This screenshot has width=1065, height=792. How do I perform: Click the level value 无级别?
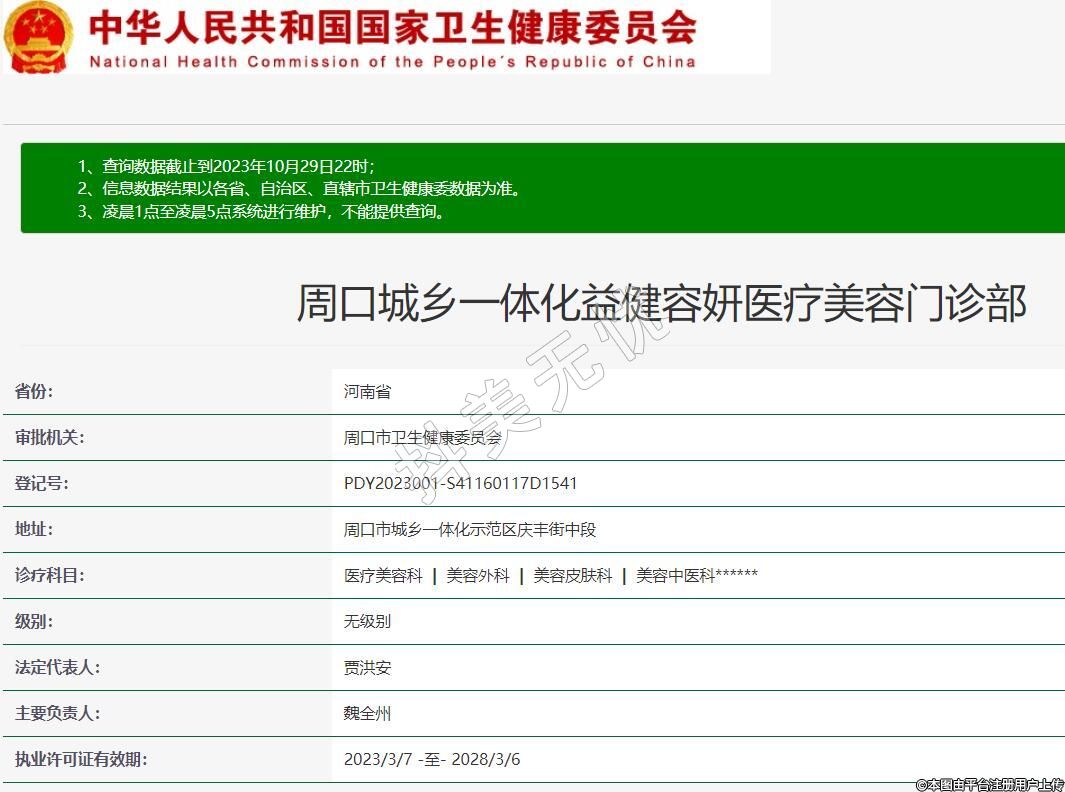tap(367, 622)
